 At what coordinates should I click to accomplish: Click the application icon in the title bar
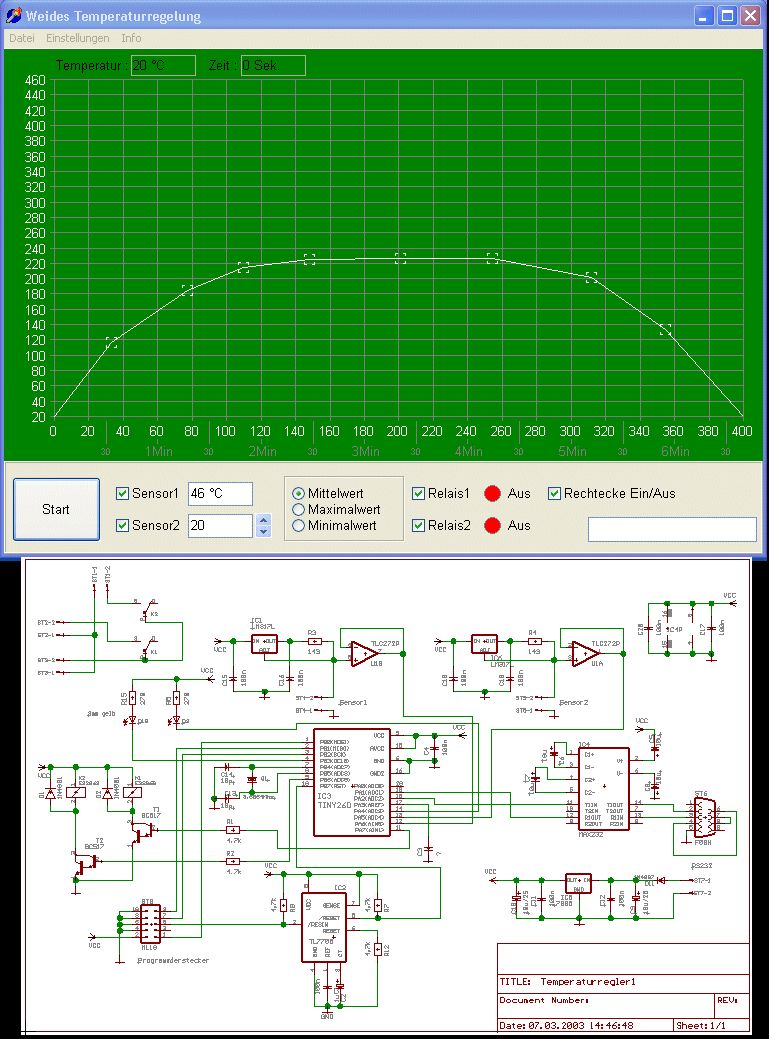(x=13, y=15)
